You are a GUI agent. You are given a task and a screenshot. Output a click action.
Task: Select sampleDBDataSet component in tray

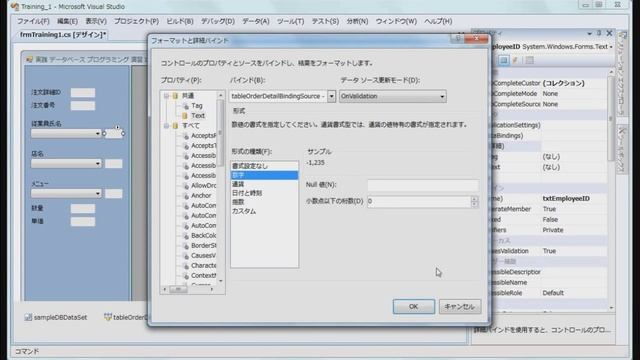(x=56, y=317)
